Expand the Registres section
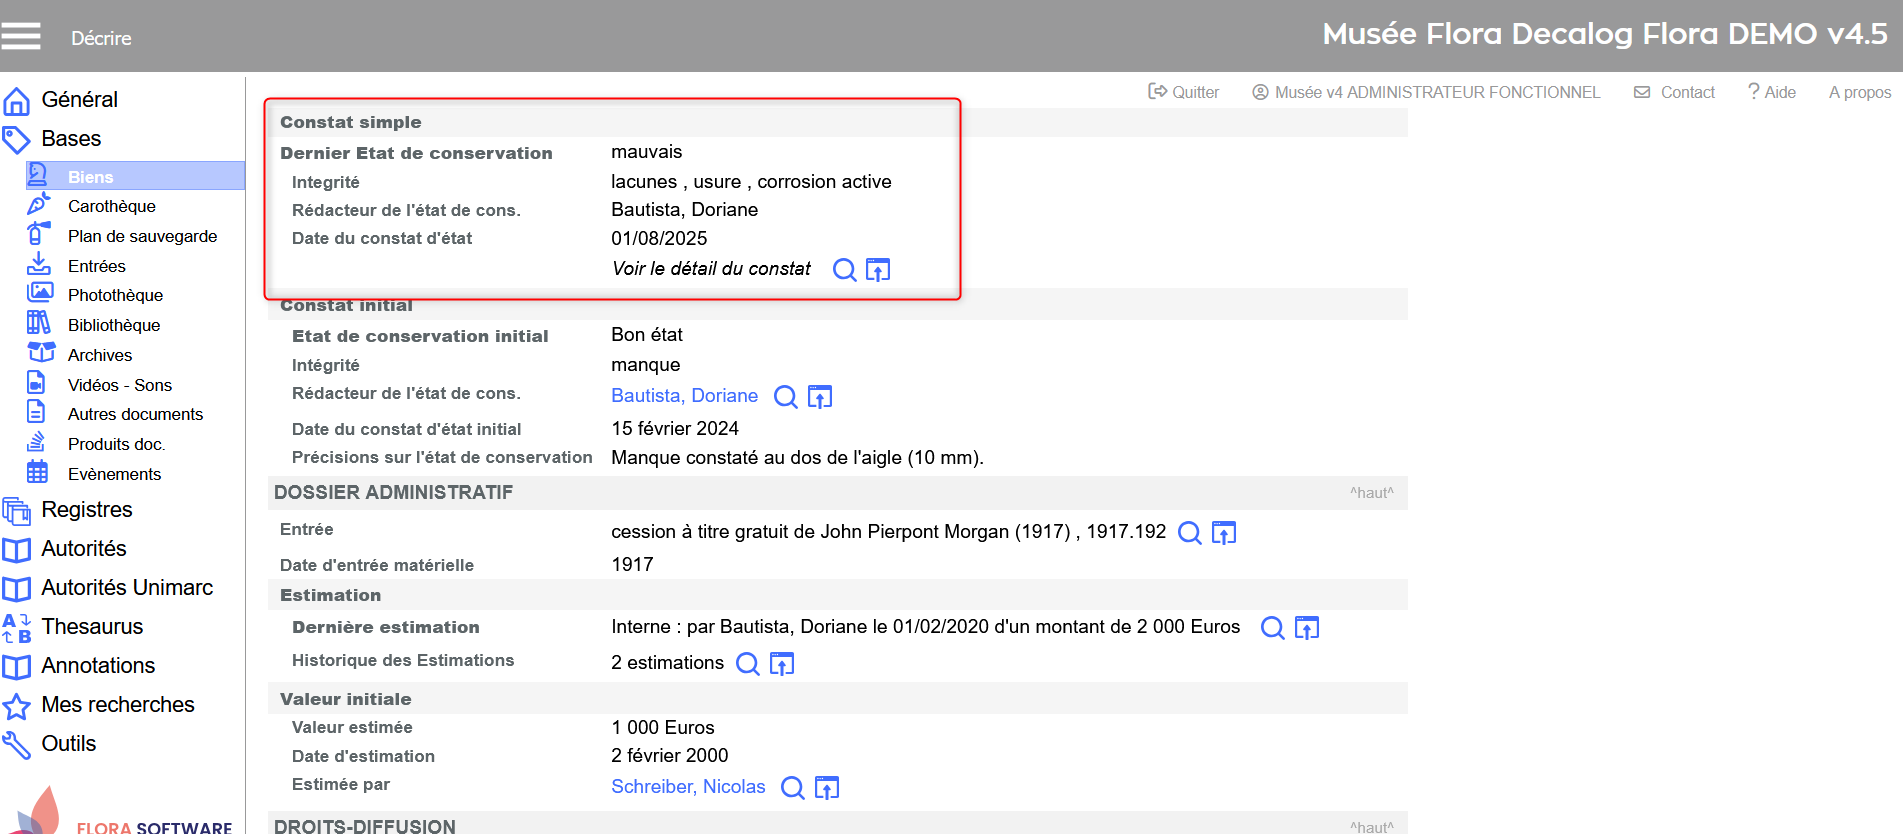This screenshot has height=834, width=1903. (x=86, y=510)
